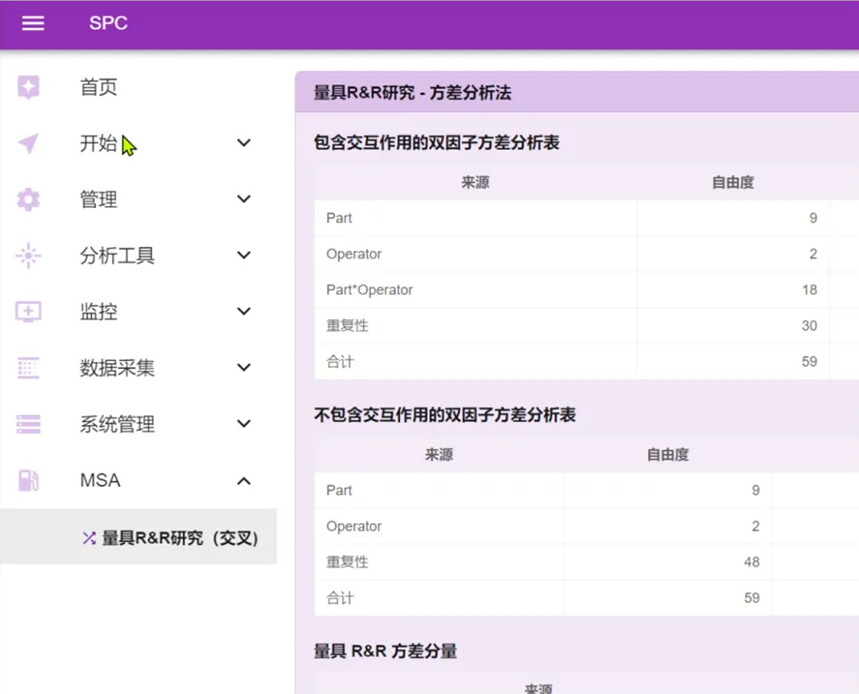The image size is (859, 694).
Task: Click 不包含交互作用的双因子方差分析表 heading
Action: point(445,415)
